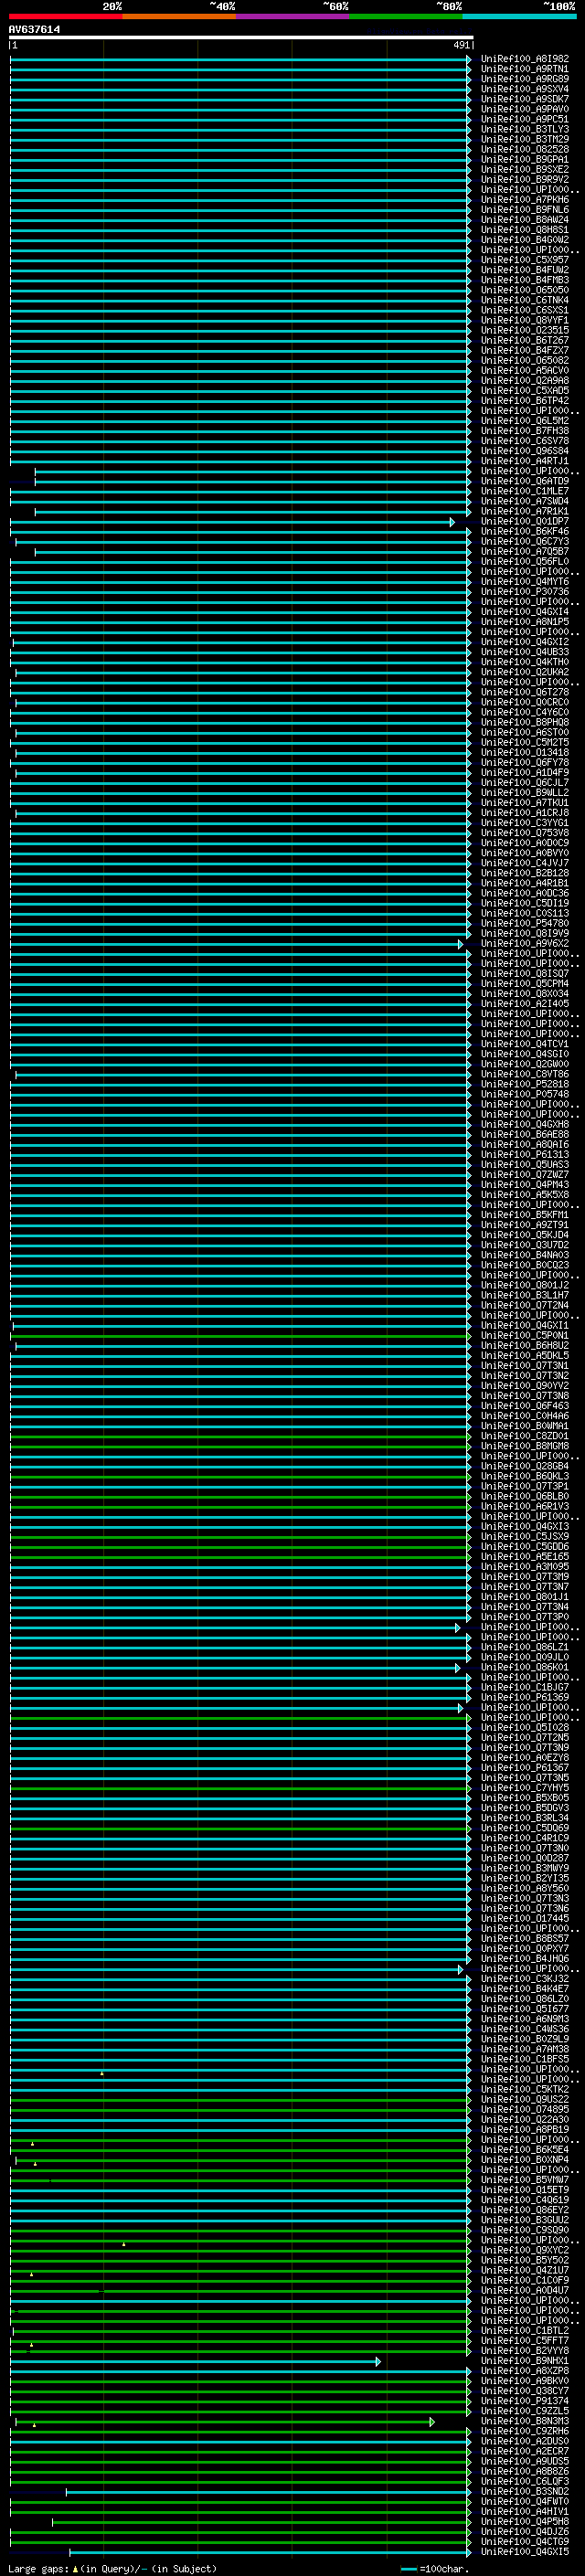Open the UniRef100_O82528 hit label
Screen dimensions: 585x2576
(x=525, y=149)
